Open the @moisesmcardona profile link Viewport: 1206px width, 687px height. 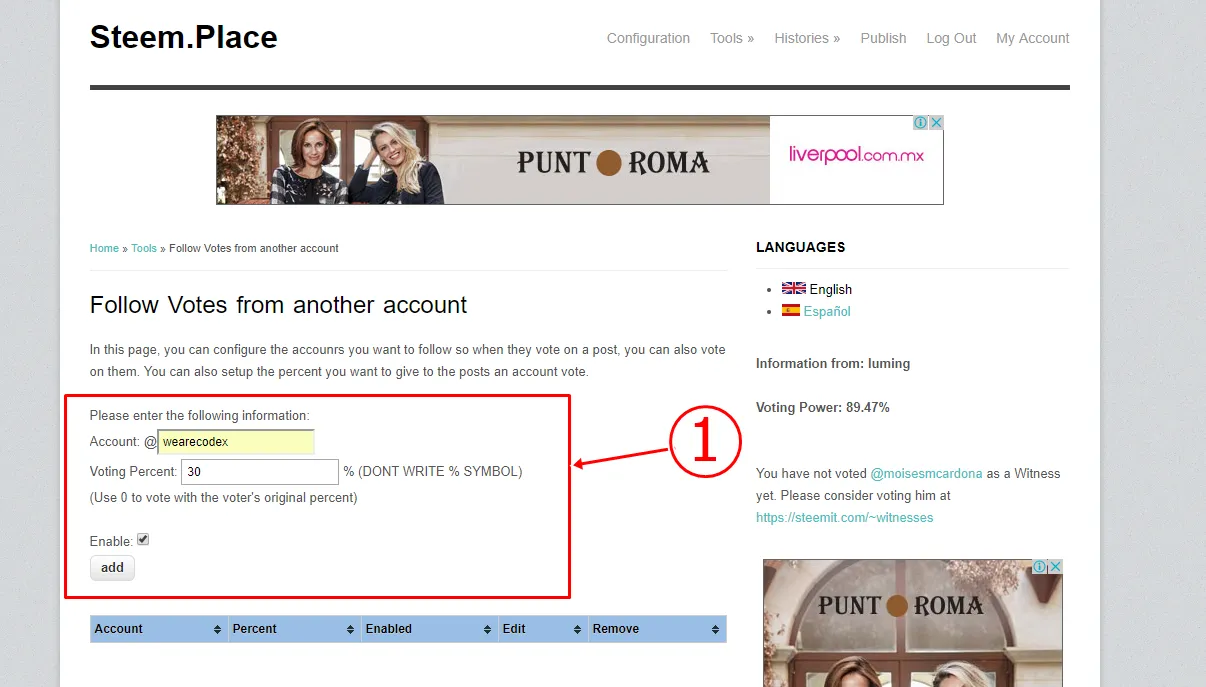point(927,473)
